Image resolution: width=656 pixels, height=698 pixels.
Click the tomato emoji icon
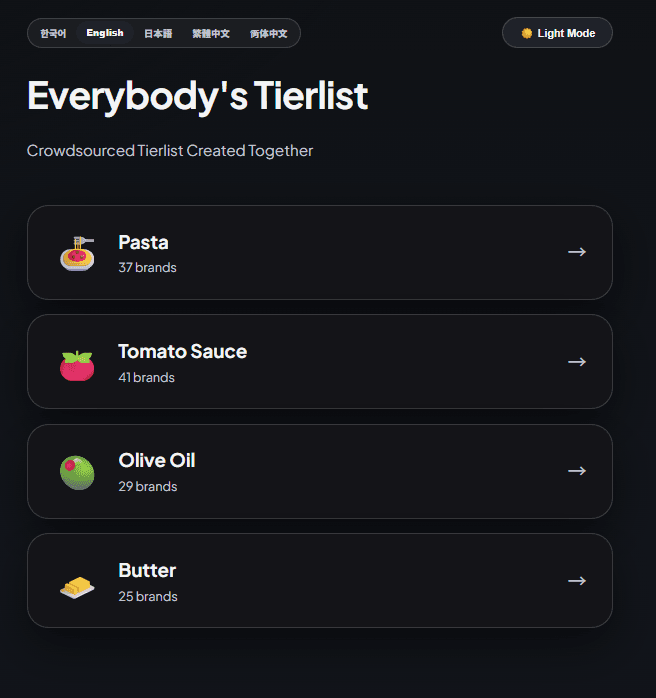click(77, 363)
